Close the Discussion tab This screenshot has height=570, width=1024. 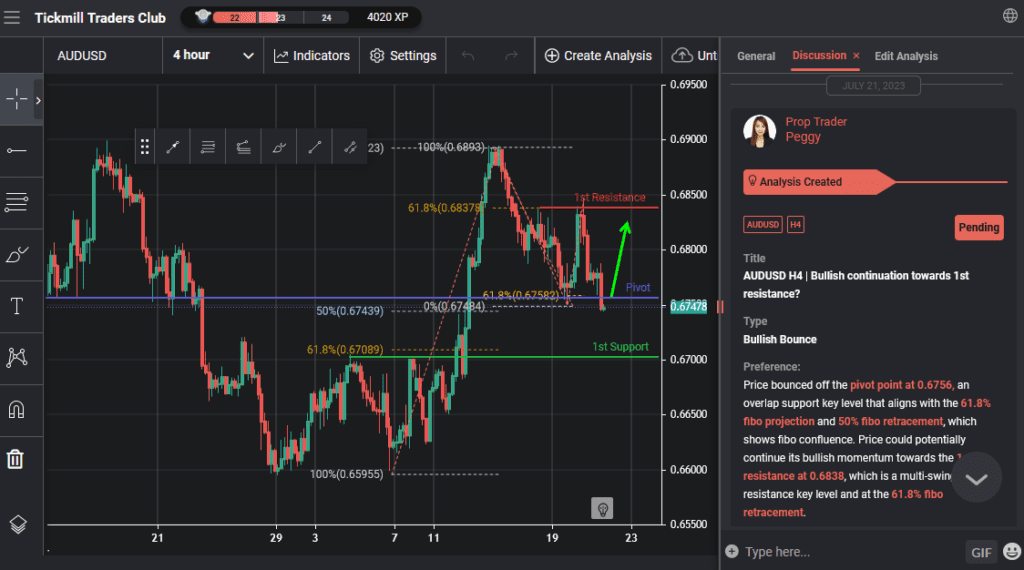point(856,55)
